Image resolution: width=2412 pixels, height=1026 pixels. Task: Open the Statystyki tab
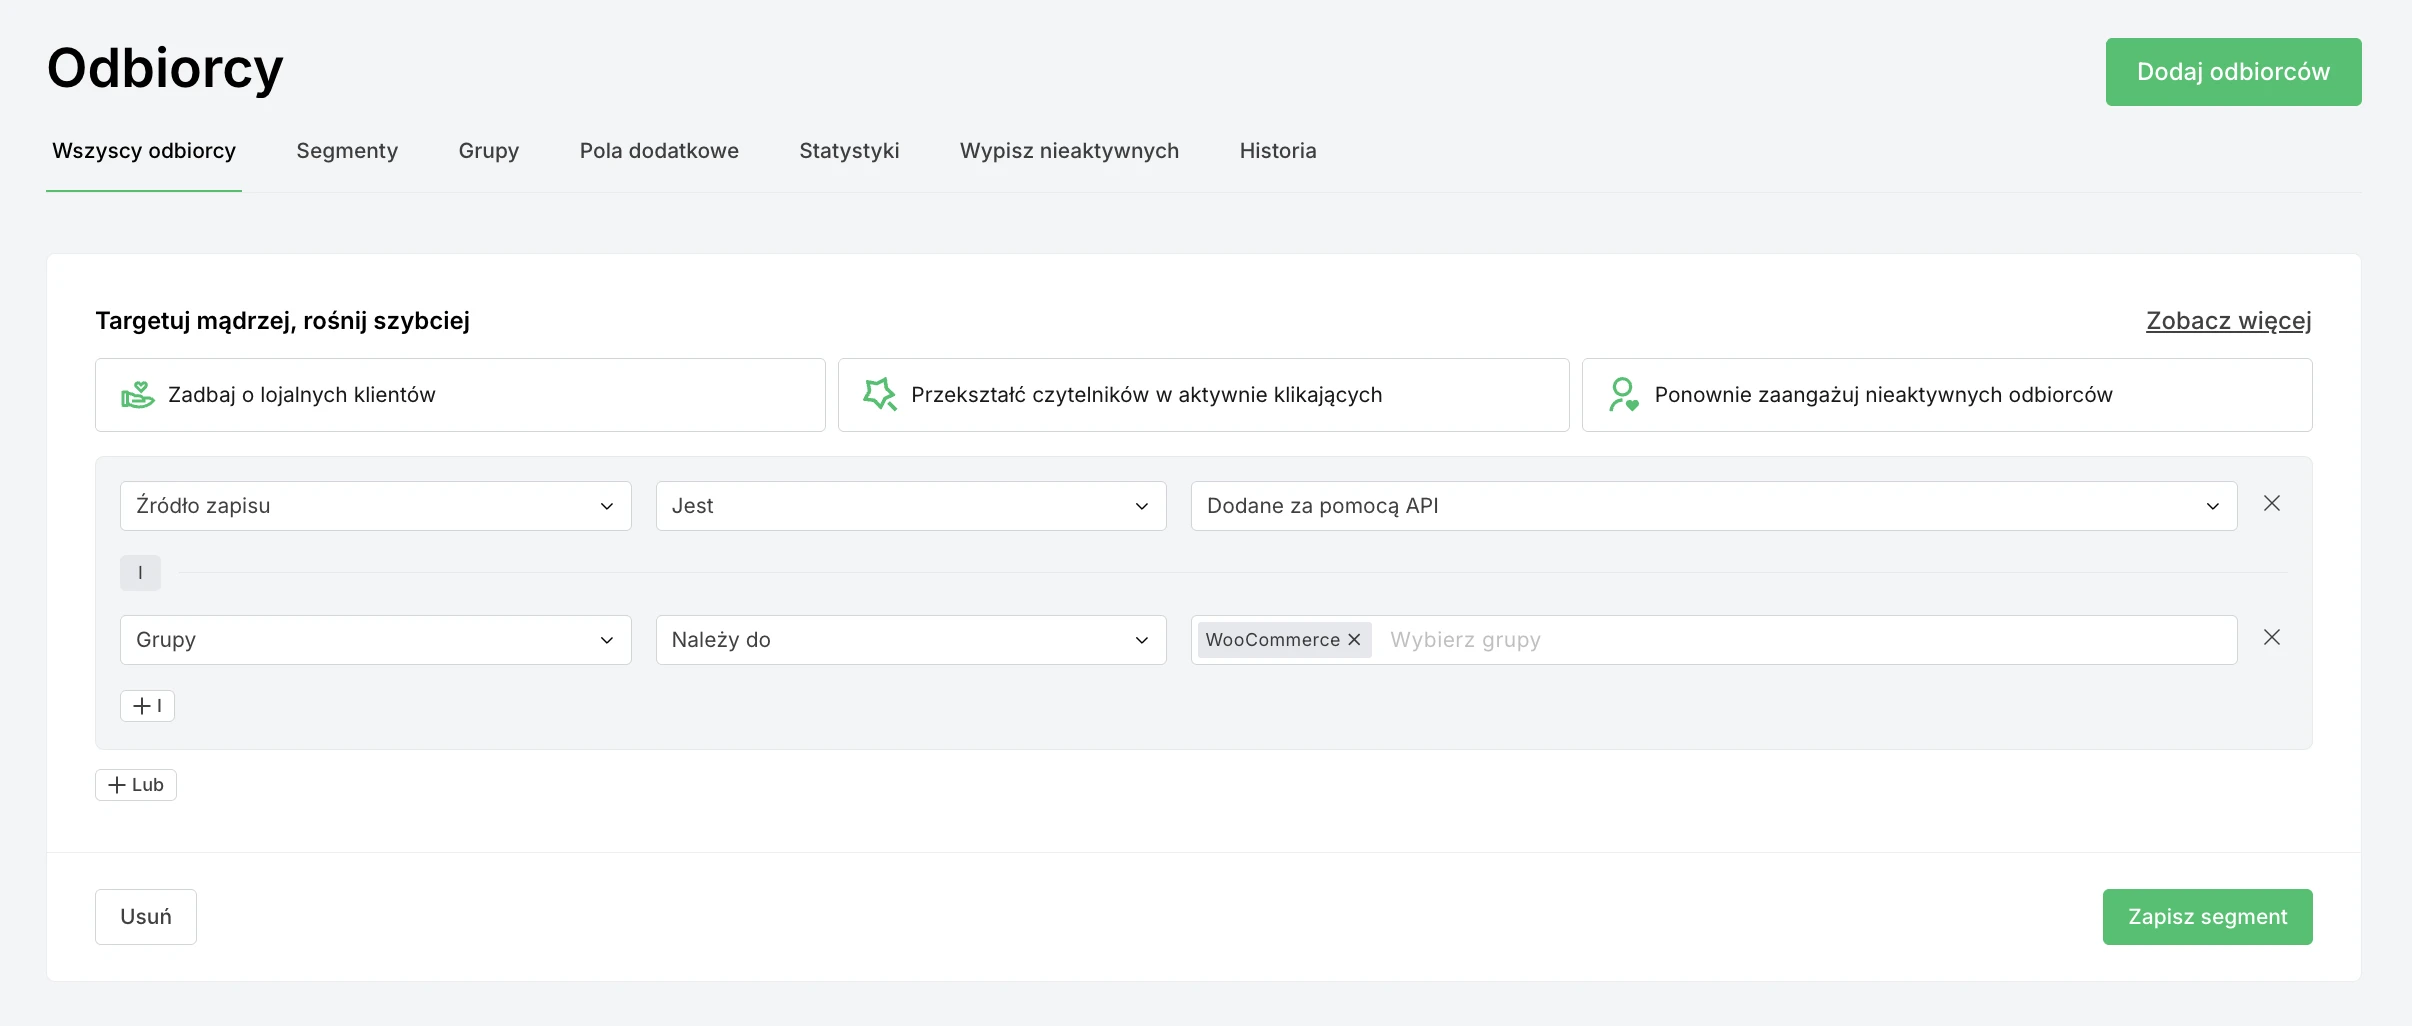coord(849,151)
